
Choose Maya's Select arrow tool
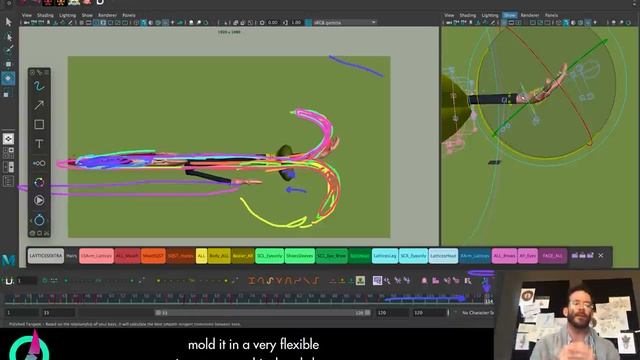coord(8,22)
